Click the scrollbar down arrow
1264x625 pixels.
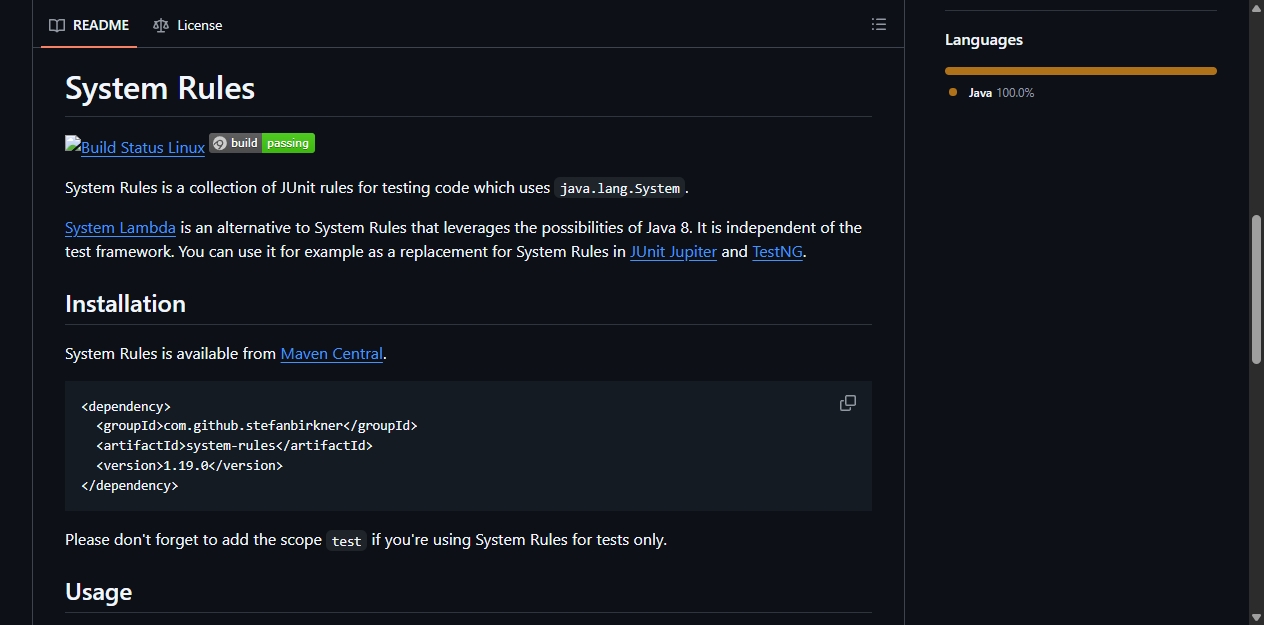pos(1256,616)
